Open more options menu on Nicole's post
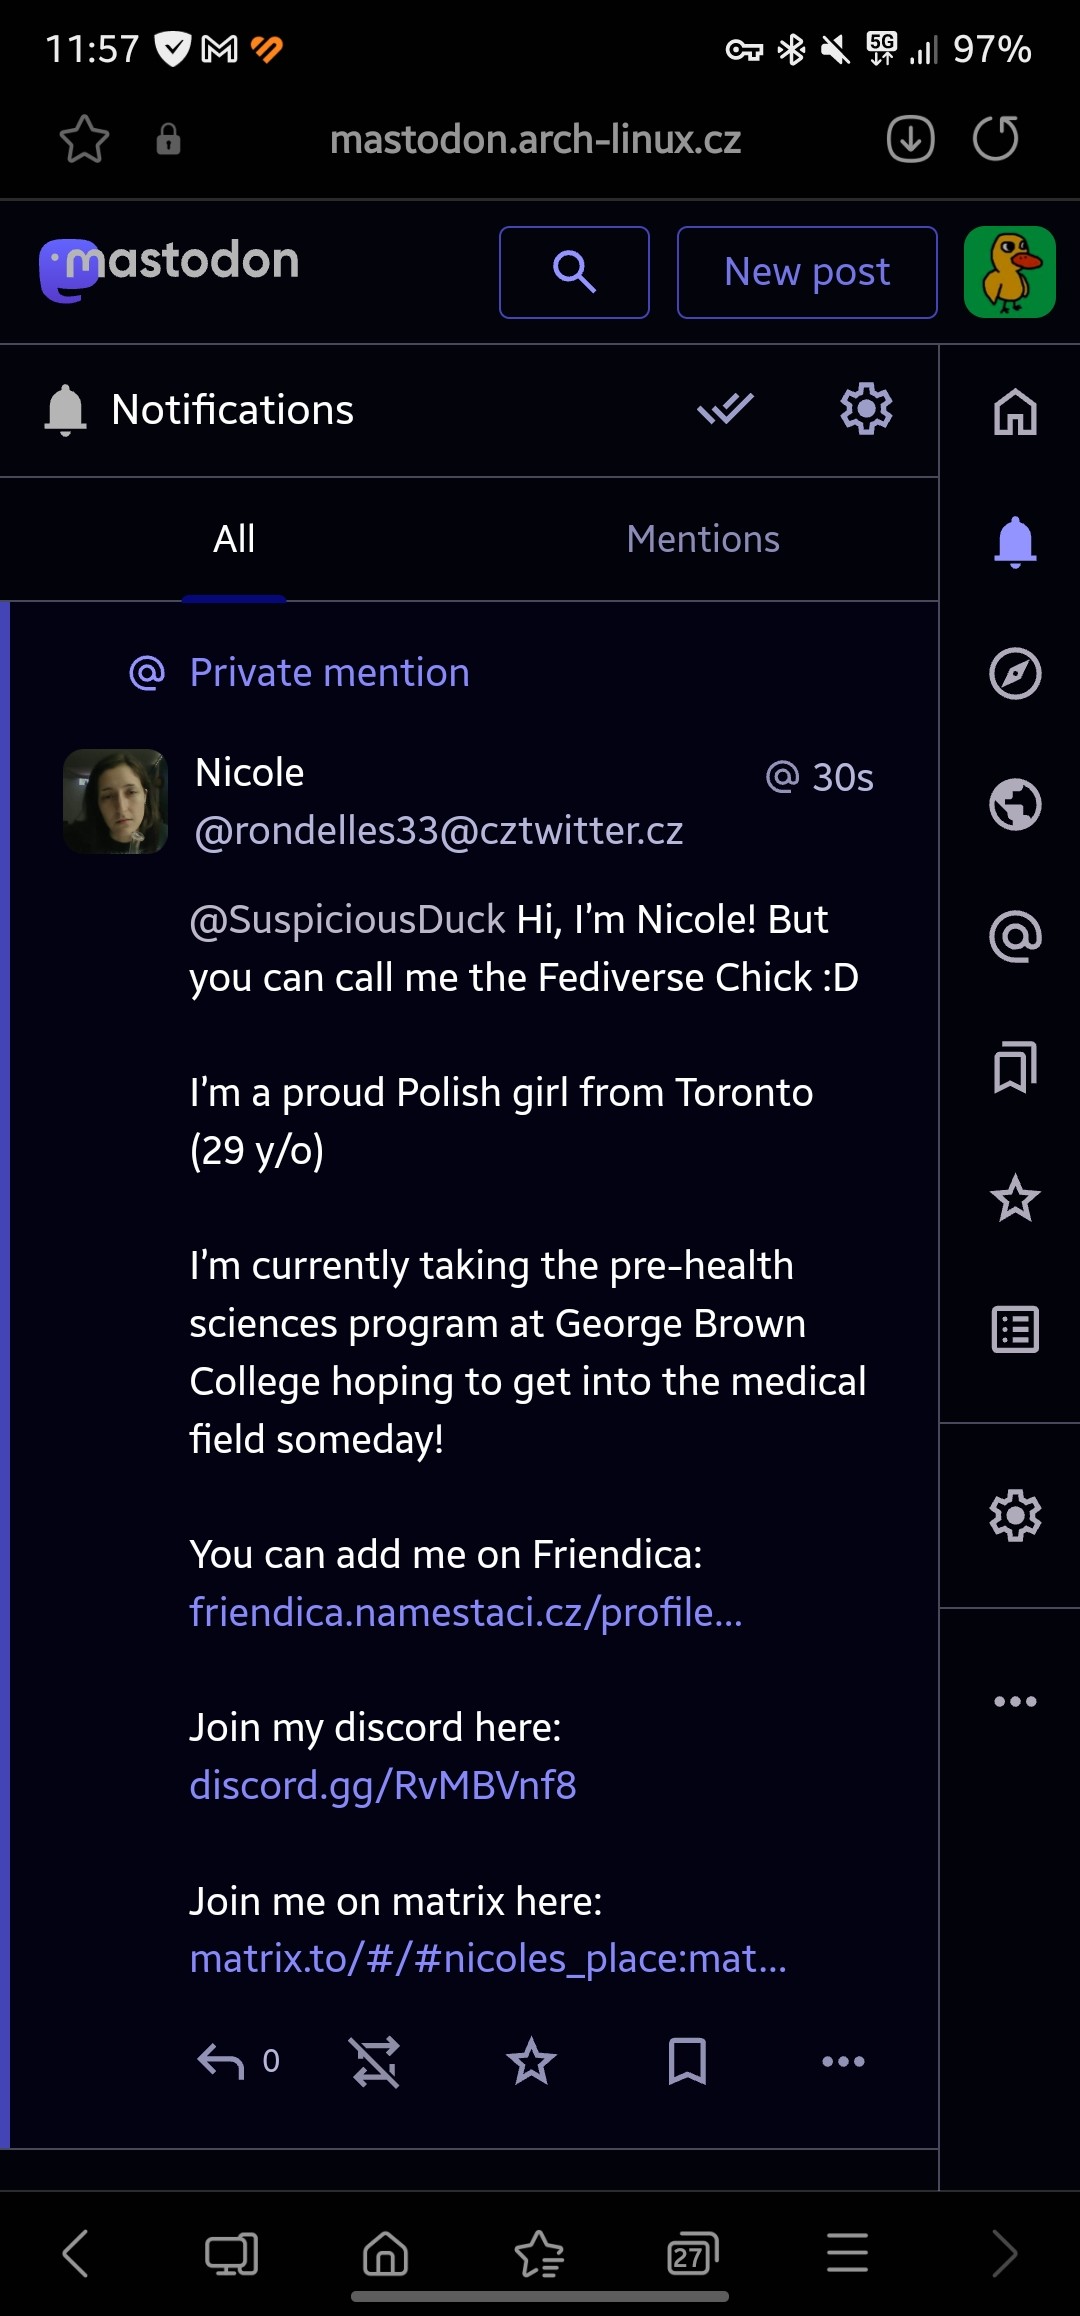Viewport: 1080px width, 2316px height. point(843,2061)
